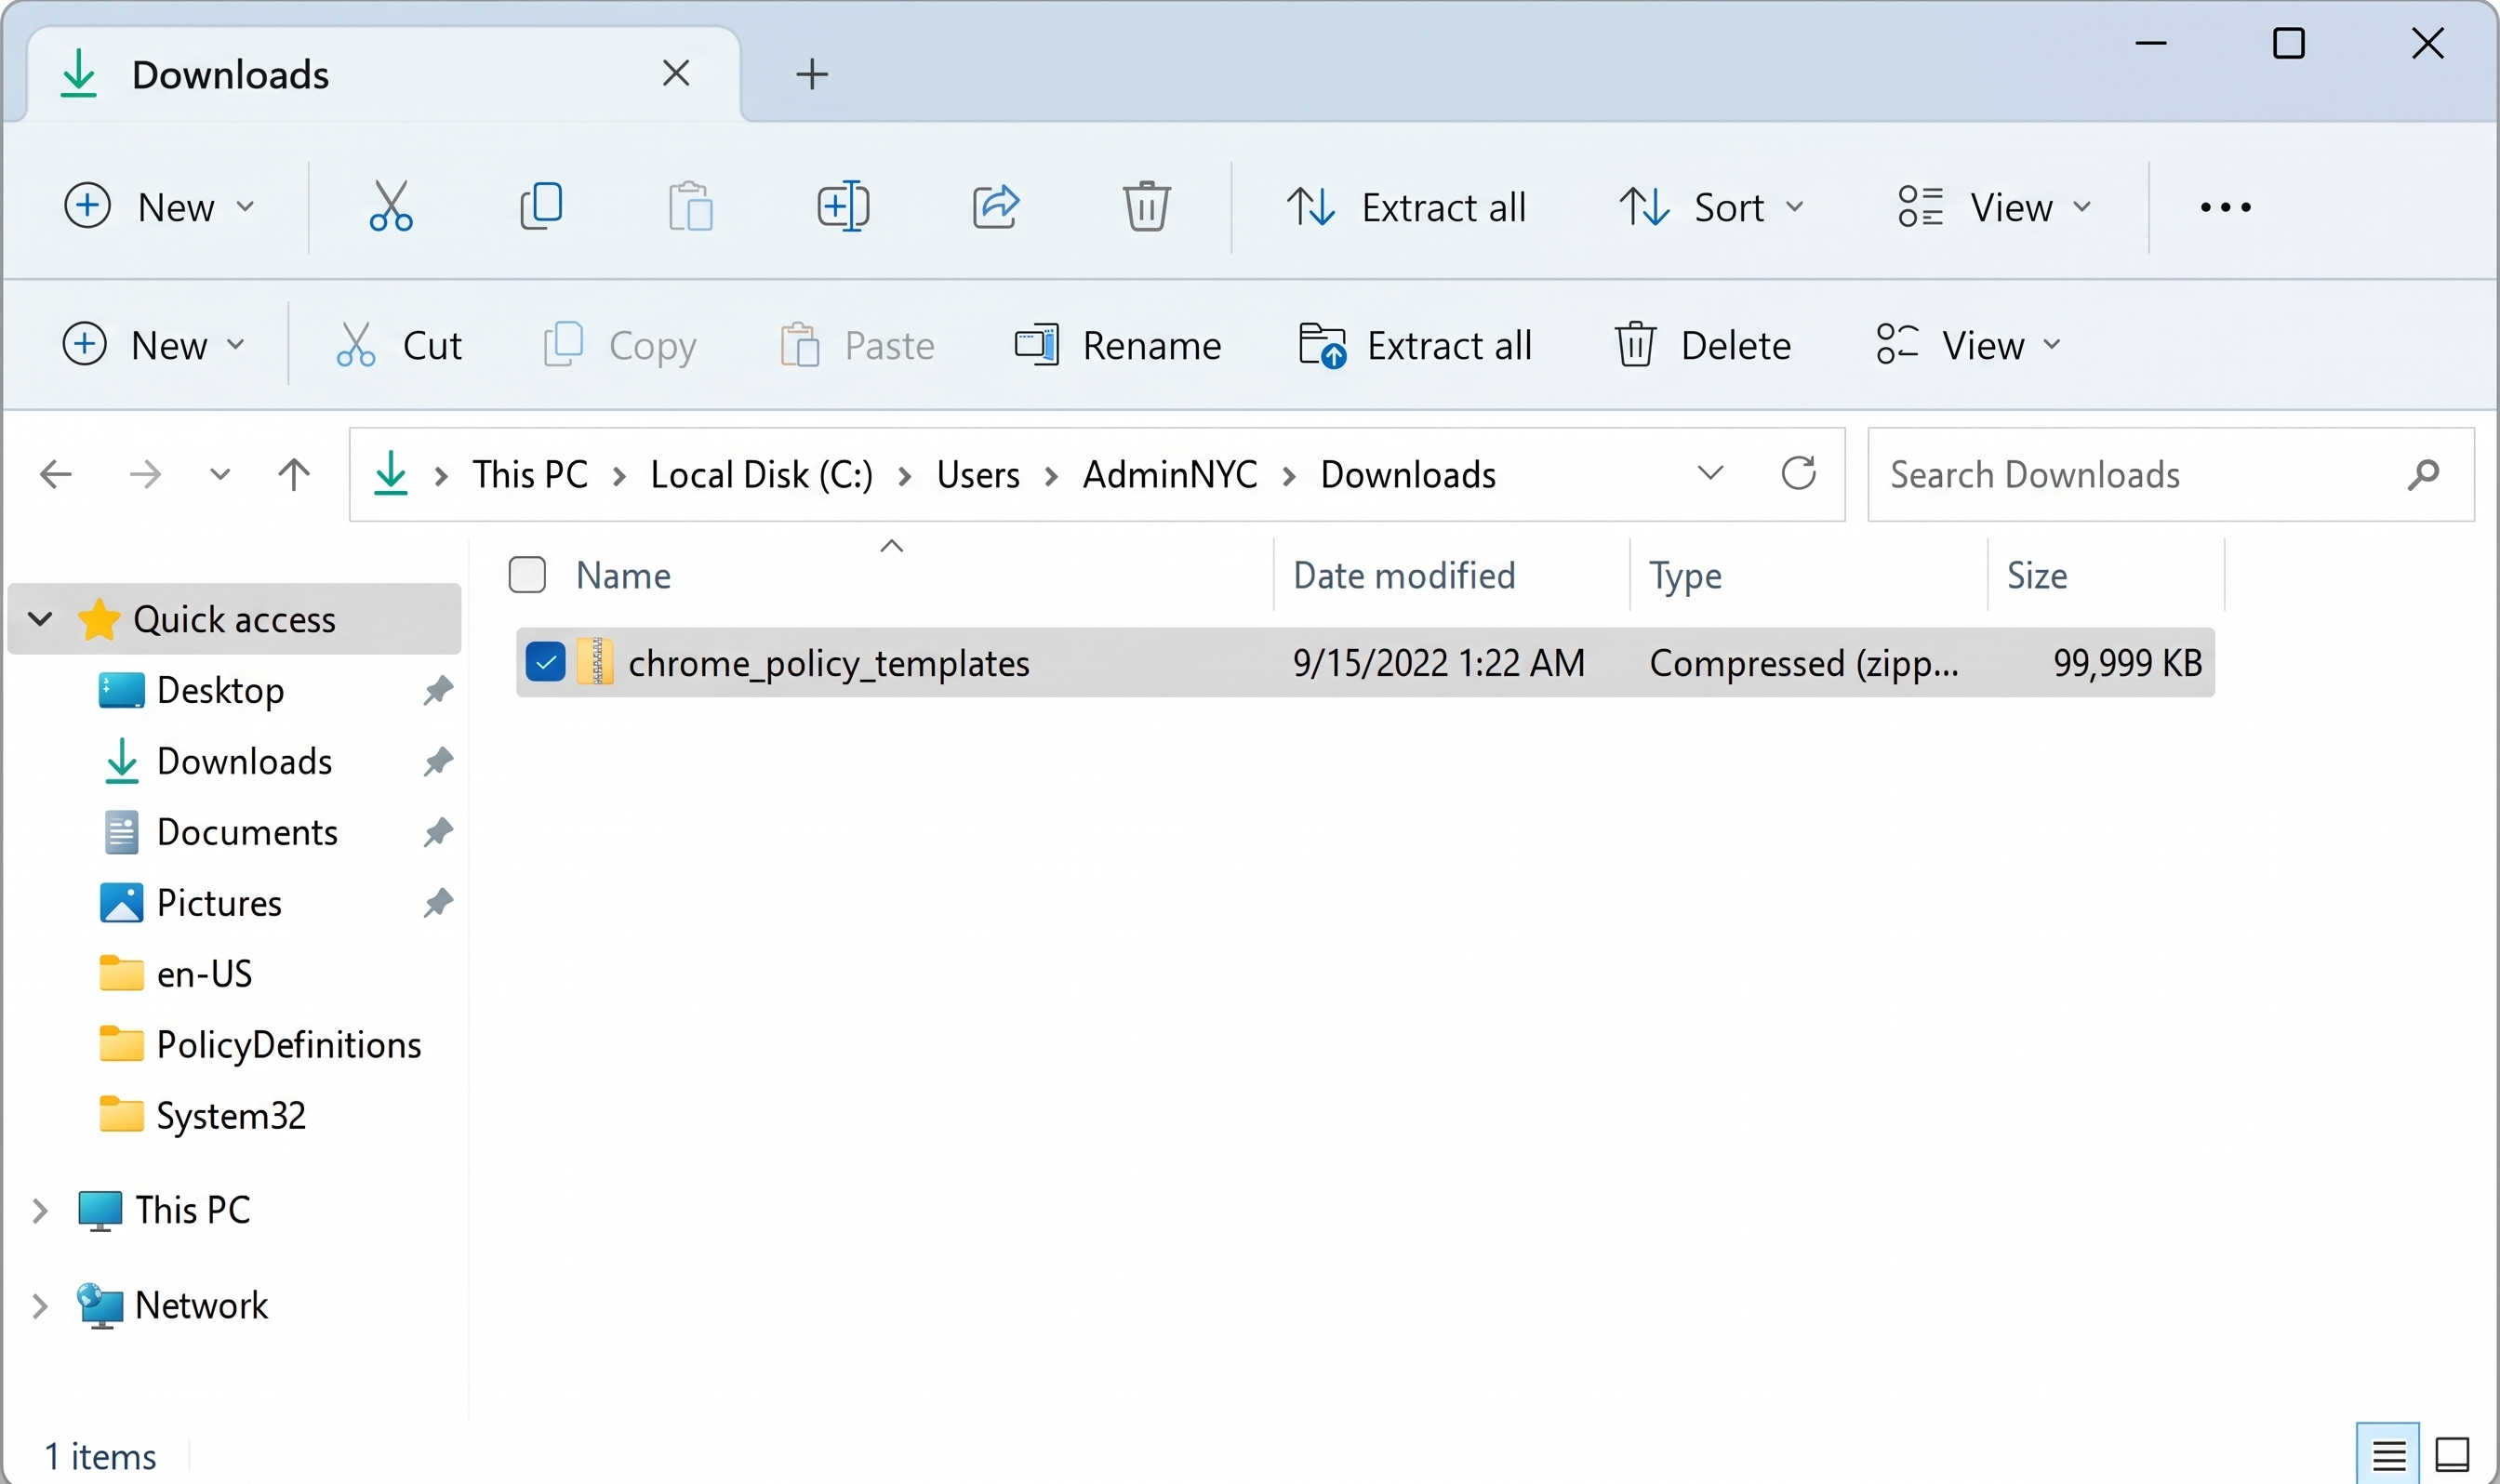The height and width of the screenshot is (1484, 2500).
Task: Open System32 in Quick access
Action: [x=203, y=1116]
